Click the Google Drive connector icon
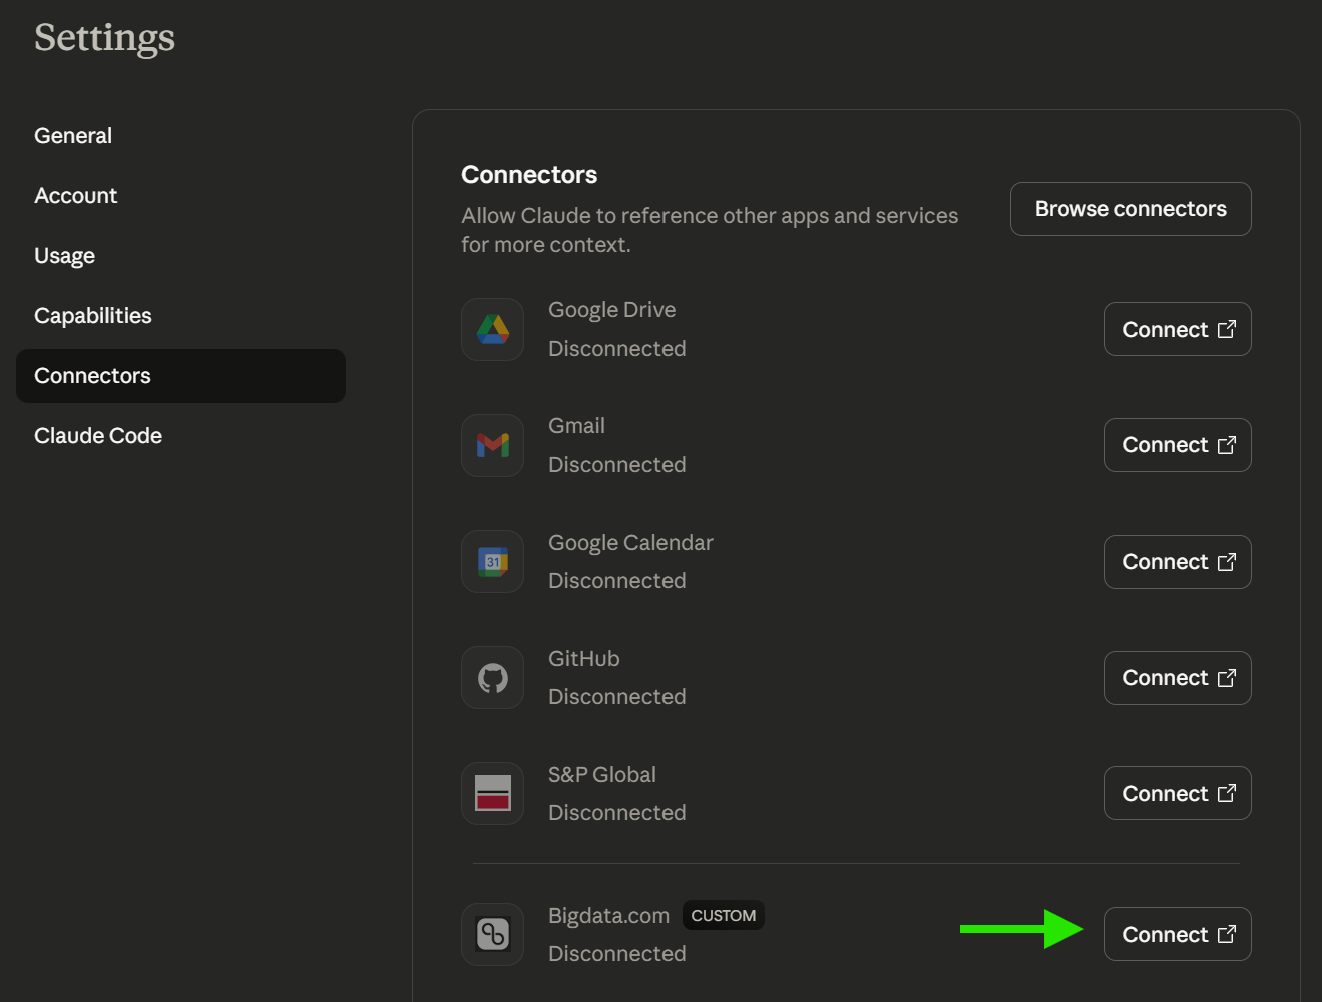 click(492, 329)
